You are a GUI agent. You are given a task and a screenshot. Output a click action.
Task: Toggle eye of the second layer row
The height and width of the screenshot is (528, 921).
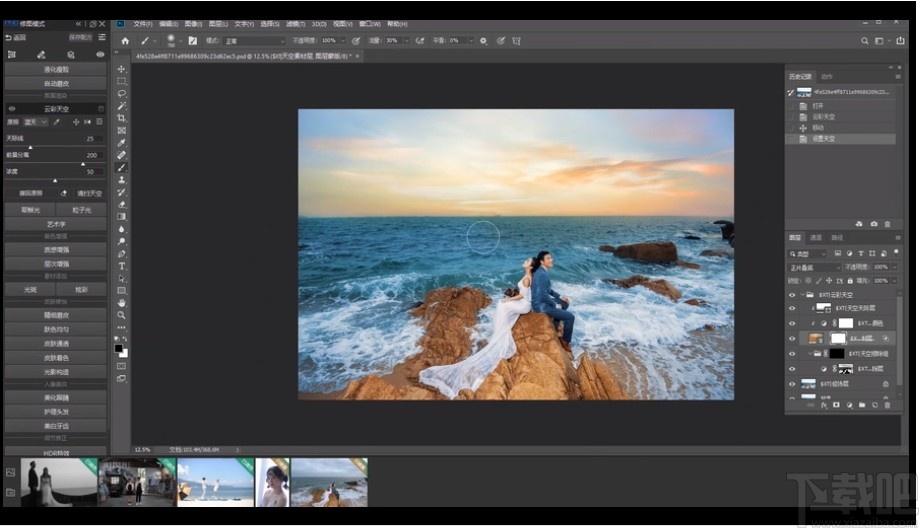(x=792, y=308)
